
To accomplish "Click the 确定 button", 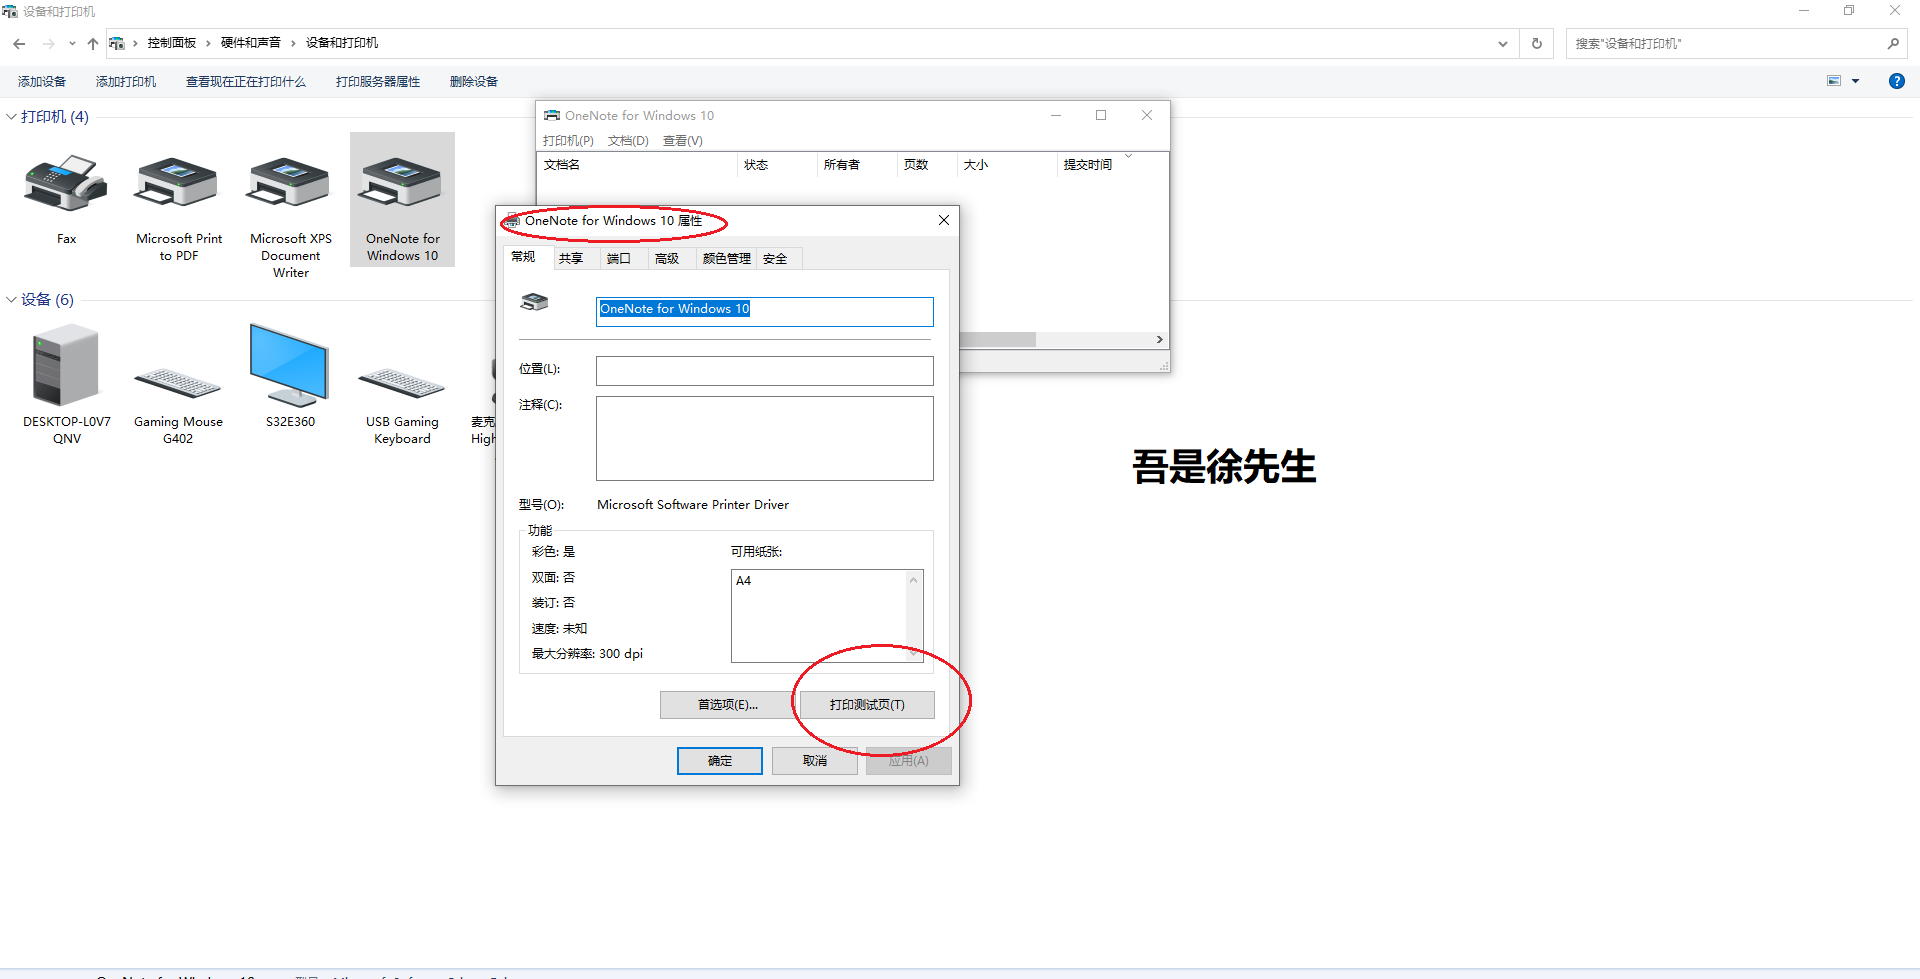I will click(720, 761).
